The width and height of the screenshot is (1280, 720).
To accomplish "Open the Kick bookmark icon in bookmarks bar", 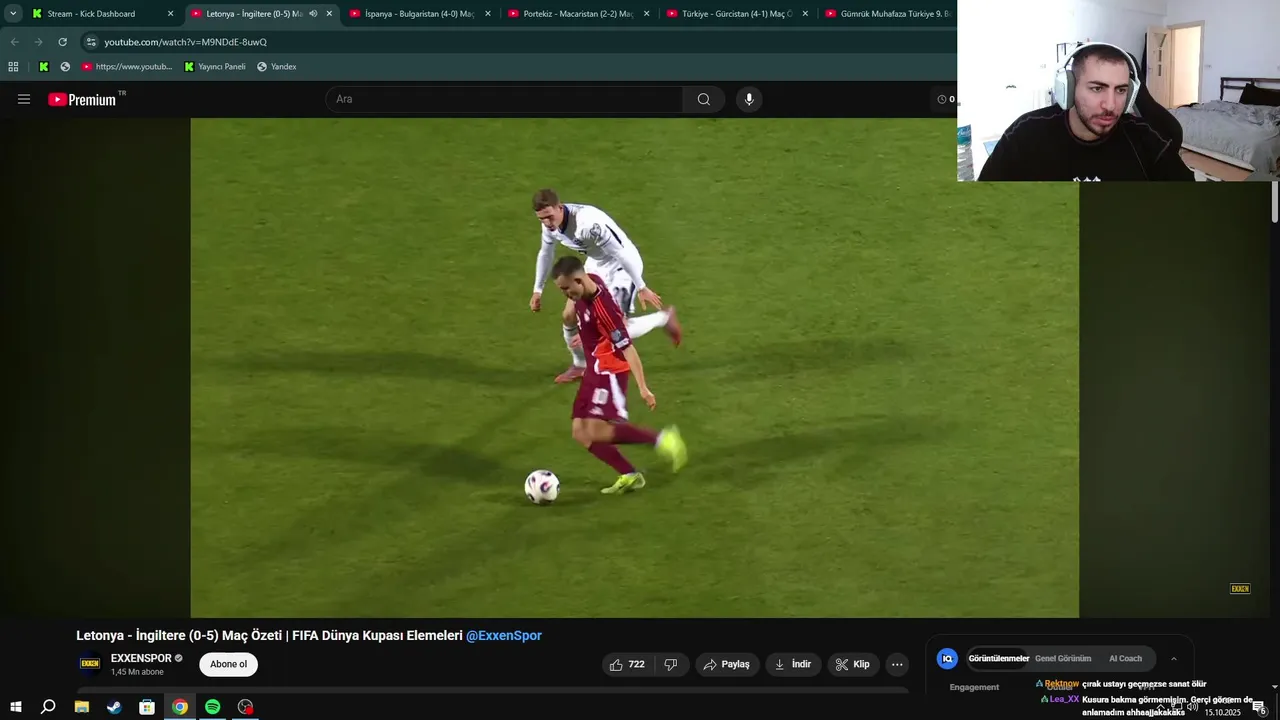I will tap(44, 67).
